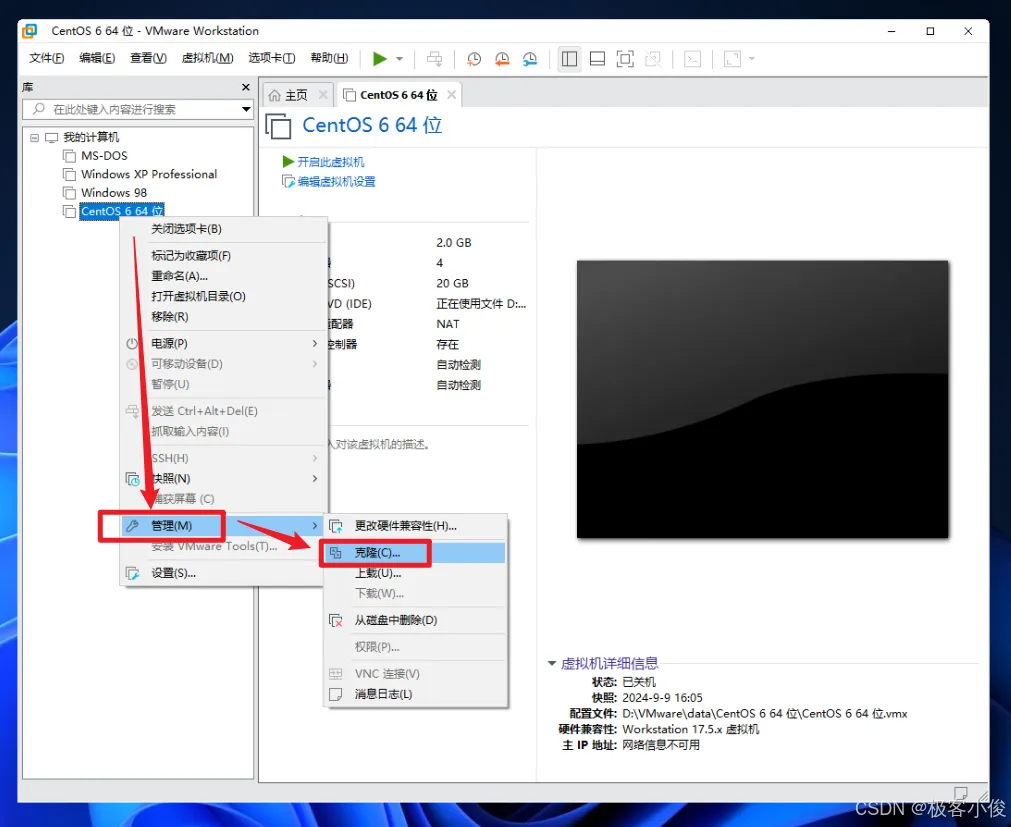1011x827 pixels.
Task: Click the library search input field
Action: 138,109
